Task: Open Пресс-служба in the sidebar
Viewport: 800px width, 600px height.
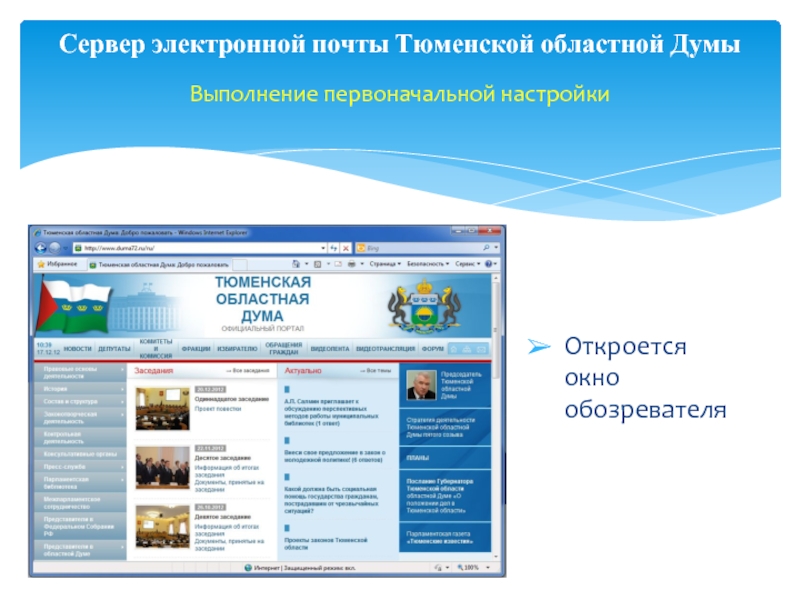Action: coord(80,467)
